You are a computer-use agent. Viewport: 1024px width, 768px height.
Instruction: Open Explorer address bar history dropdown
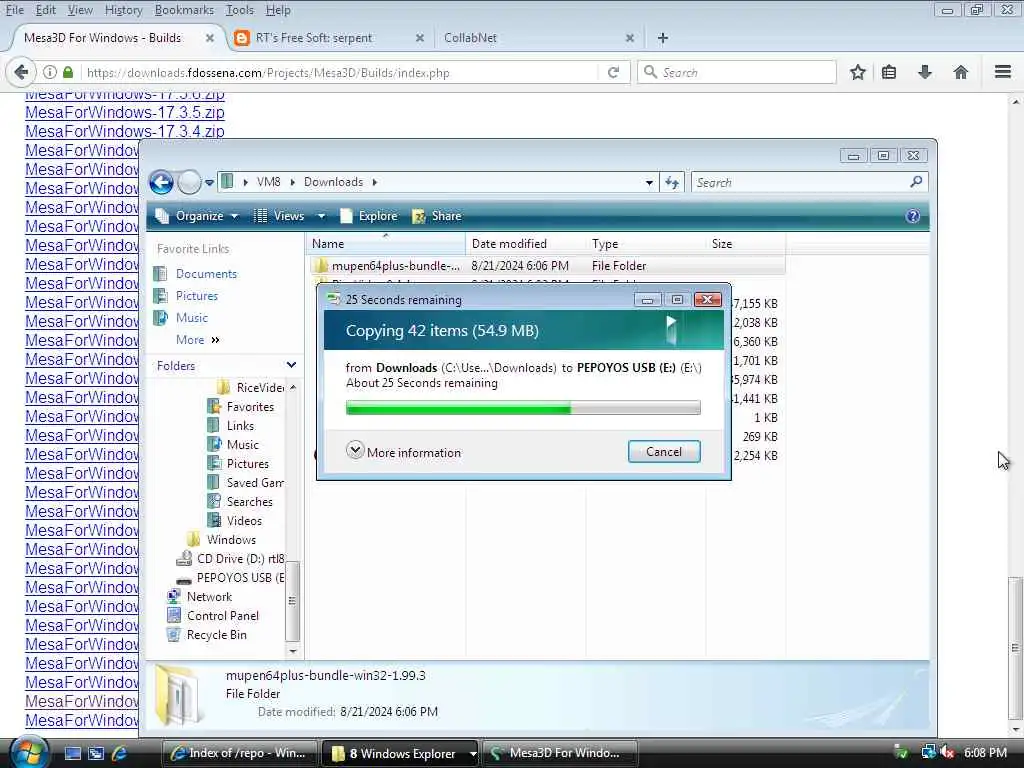click(x=649, y=183)
